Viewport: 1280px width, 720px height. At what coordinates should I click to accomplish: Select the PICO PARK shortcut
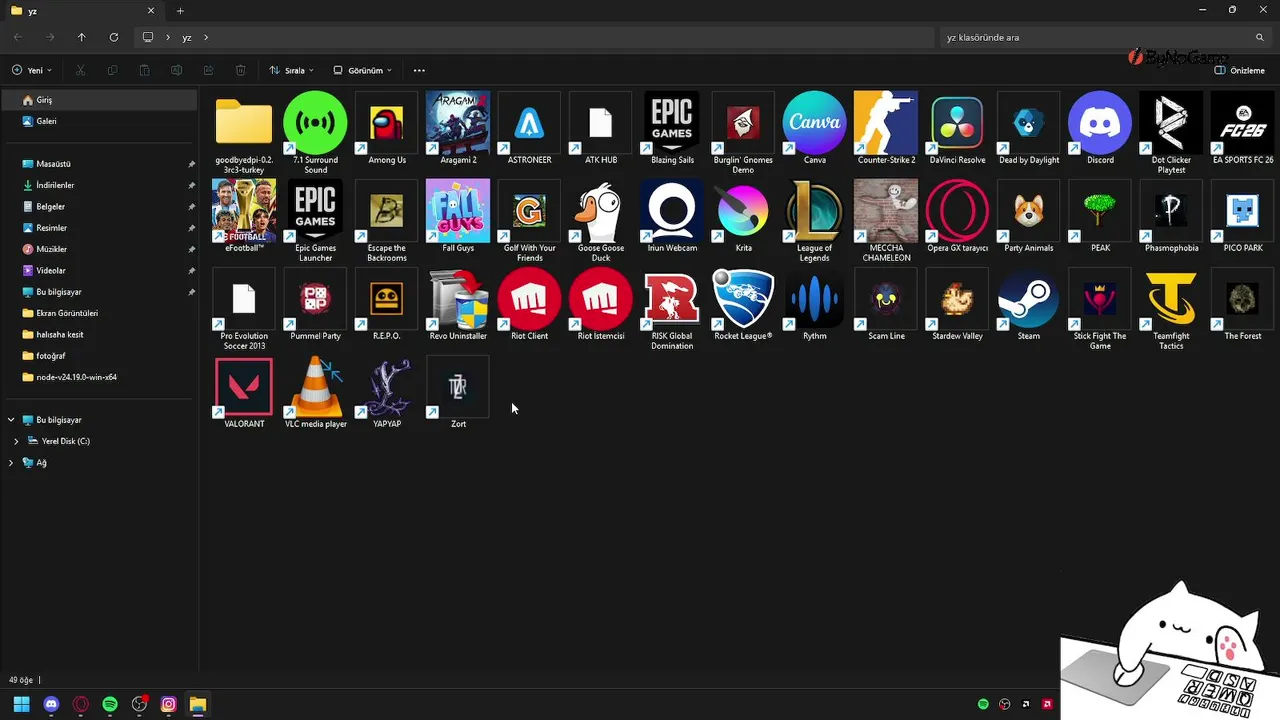(1243, 217)
